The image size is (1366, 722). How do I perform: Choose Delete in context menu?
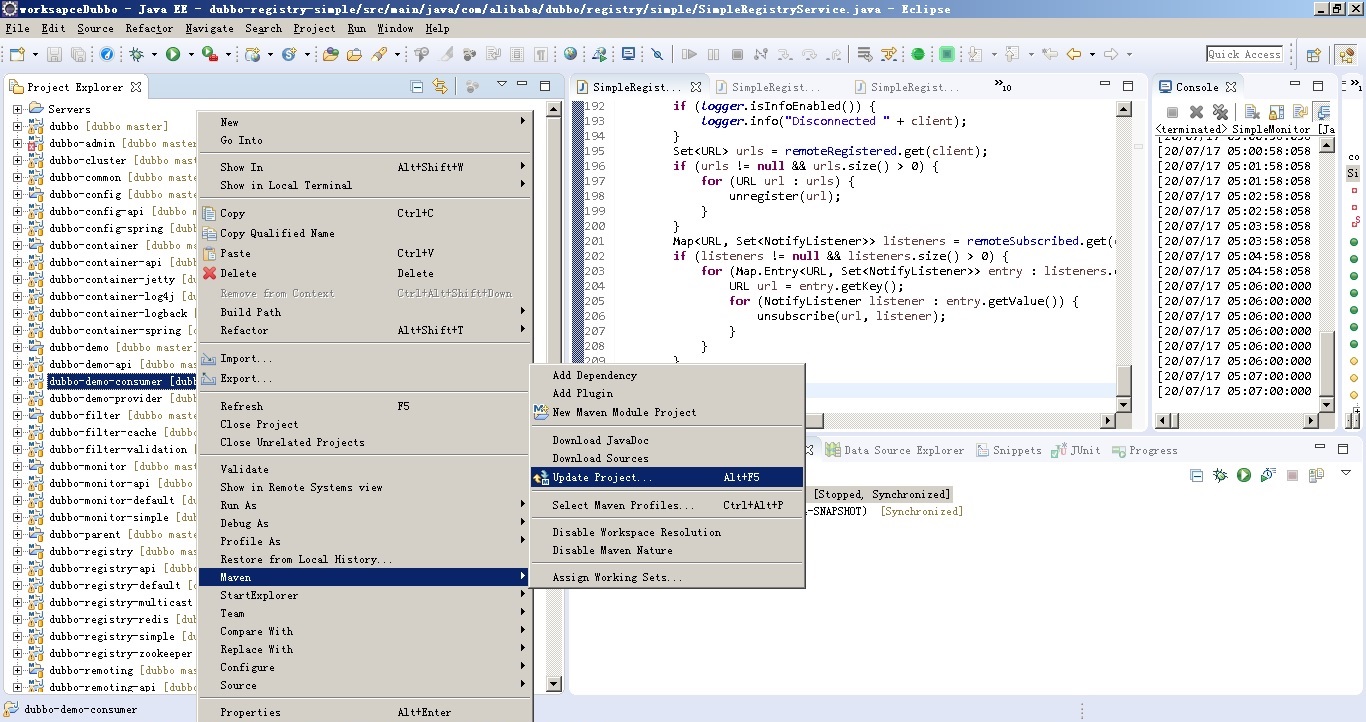(365, 273)
